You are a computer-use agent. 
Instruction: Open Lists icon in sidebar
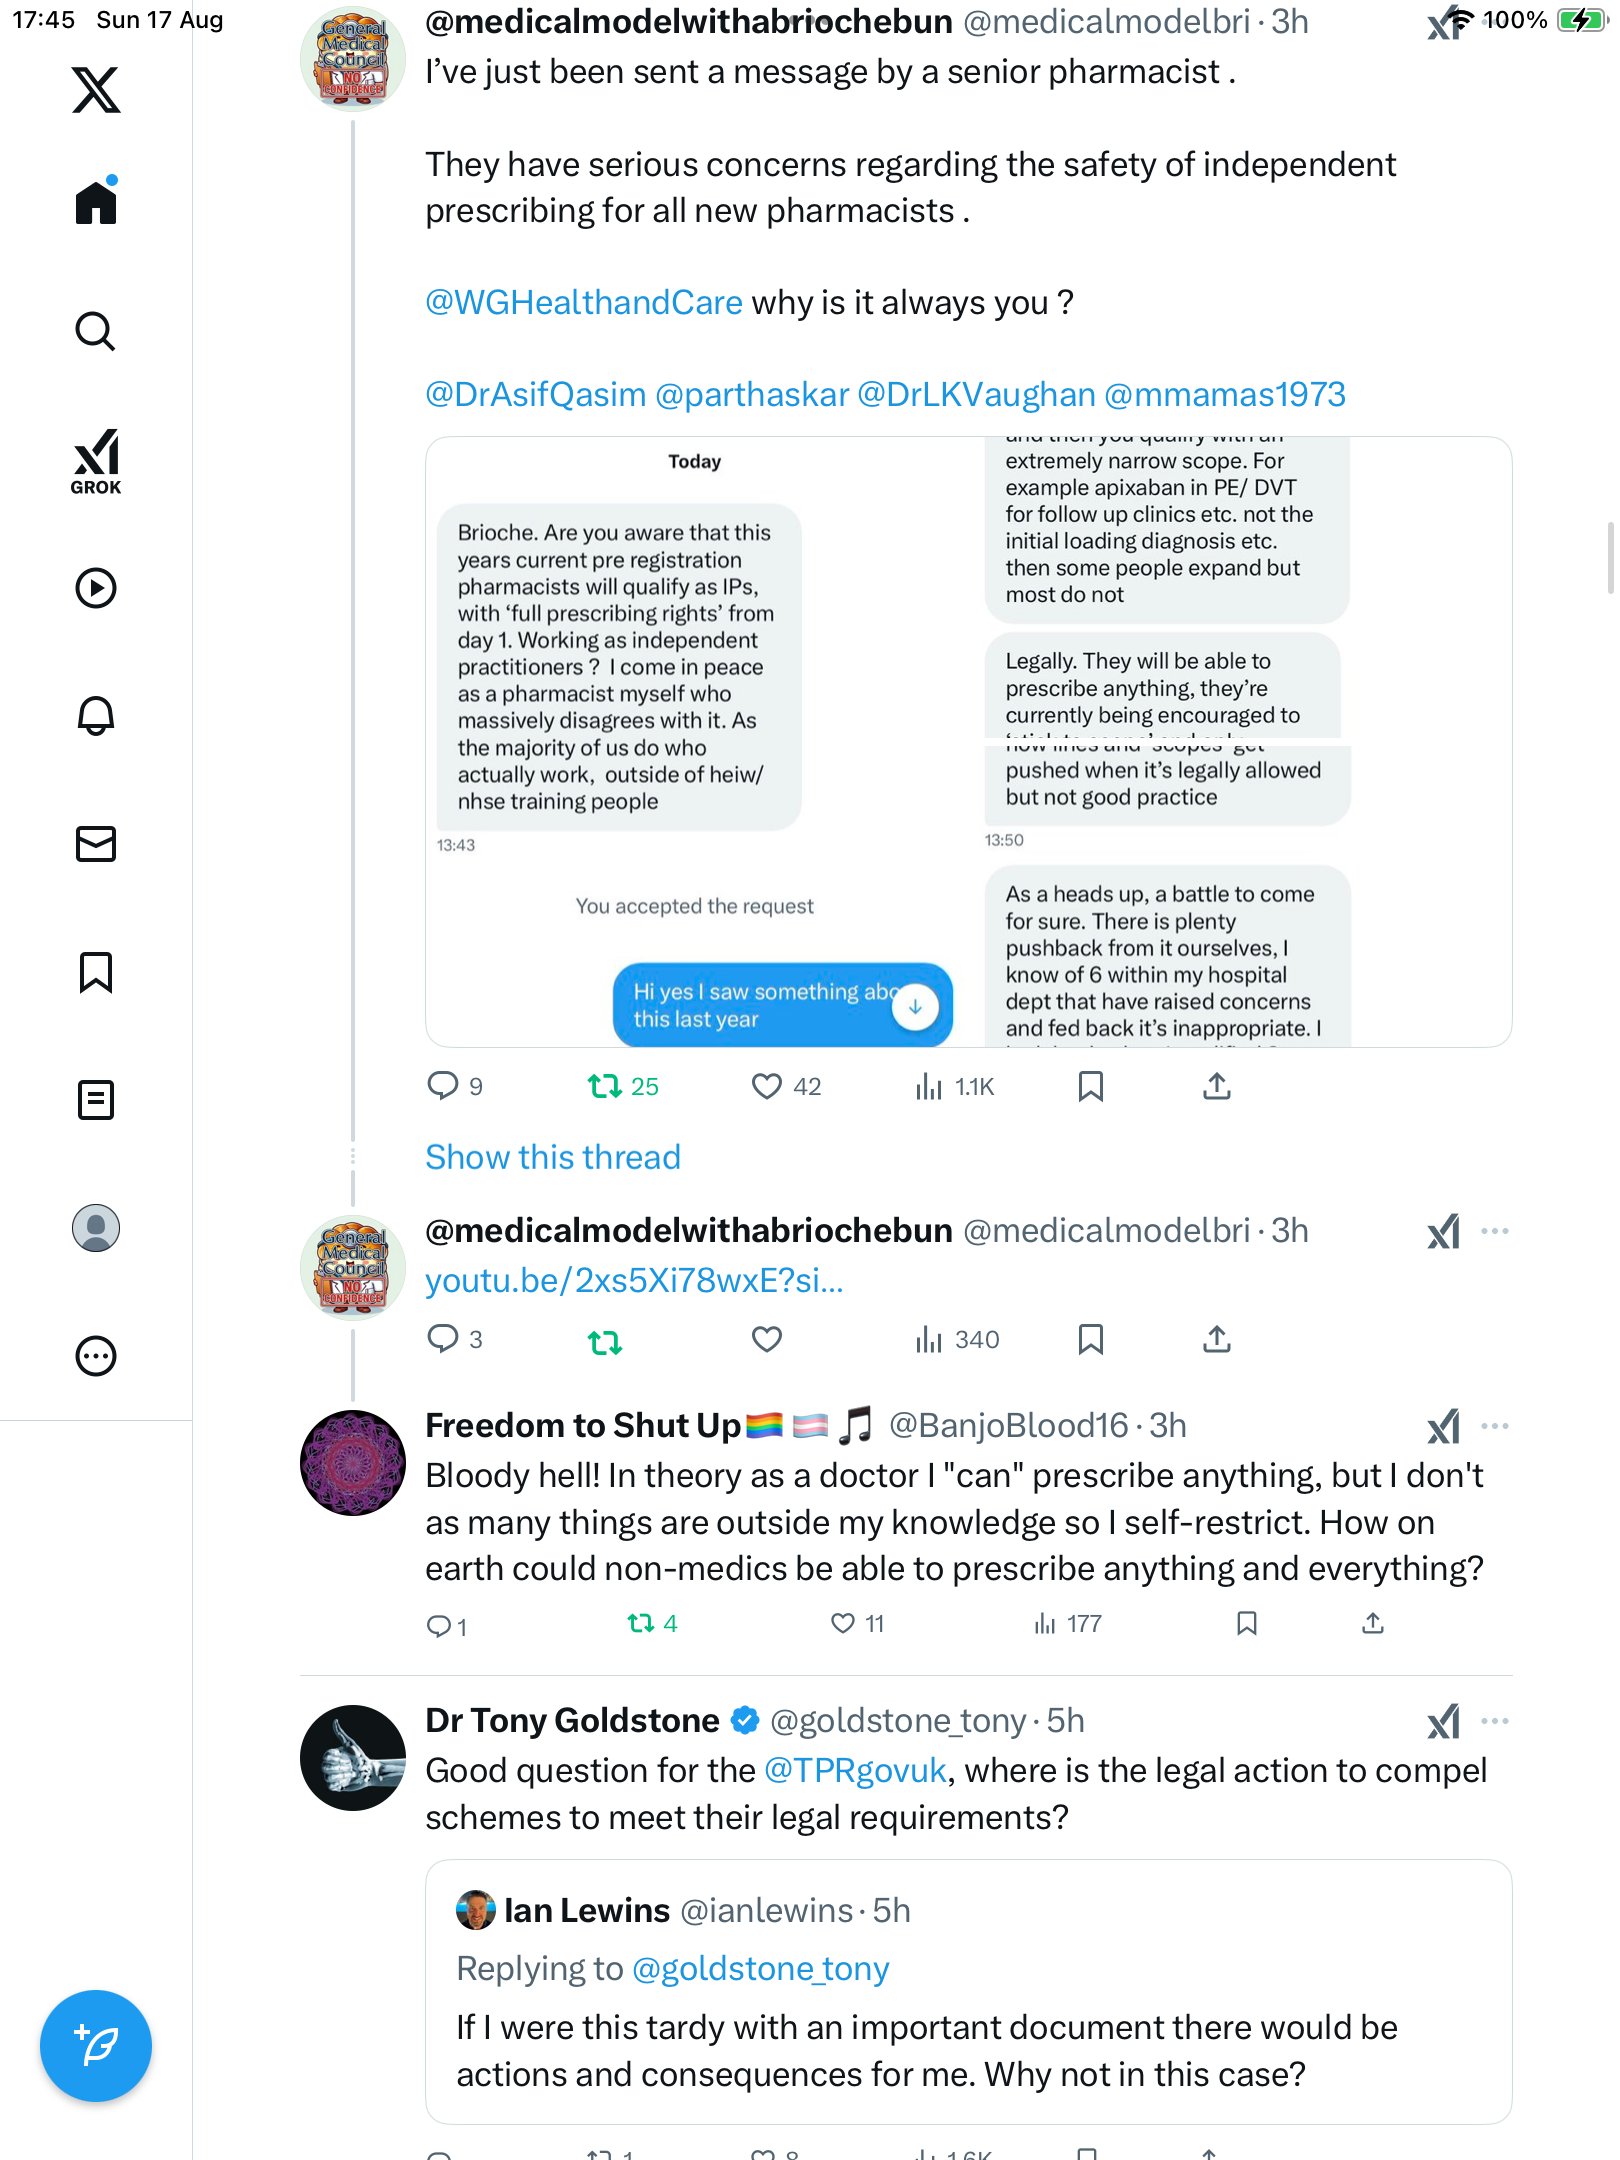tap(96, 1100)
